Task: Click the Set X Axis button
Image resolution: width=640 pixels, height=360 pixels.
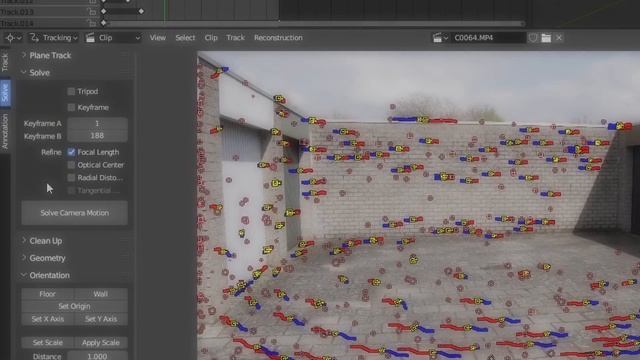Action: (x=48, y=319)
